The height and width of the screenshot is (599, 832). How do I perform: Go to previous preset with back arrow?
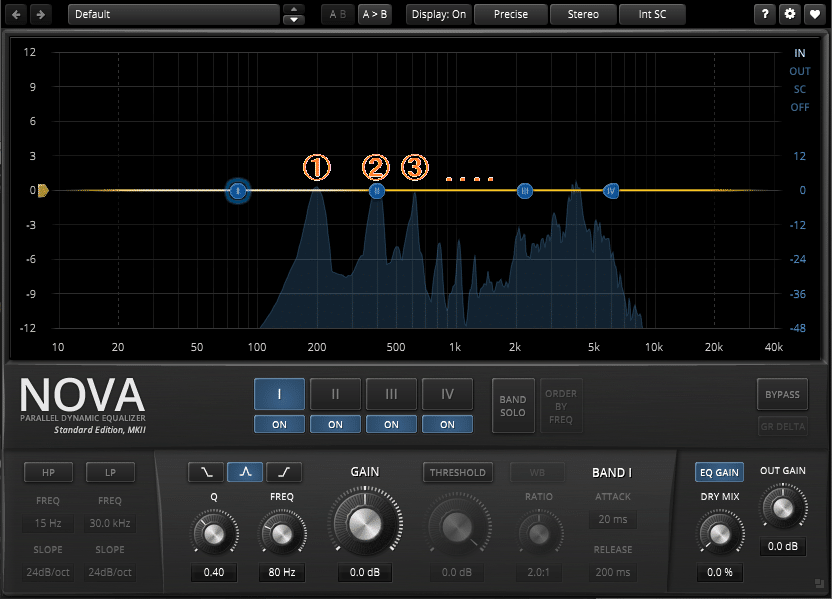coord(16,14)
